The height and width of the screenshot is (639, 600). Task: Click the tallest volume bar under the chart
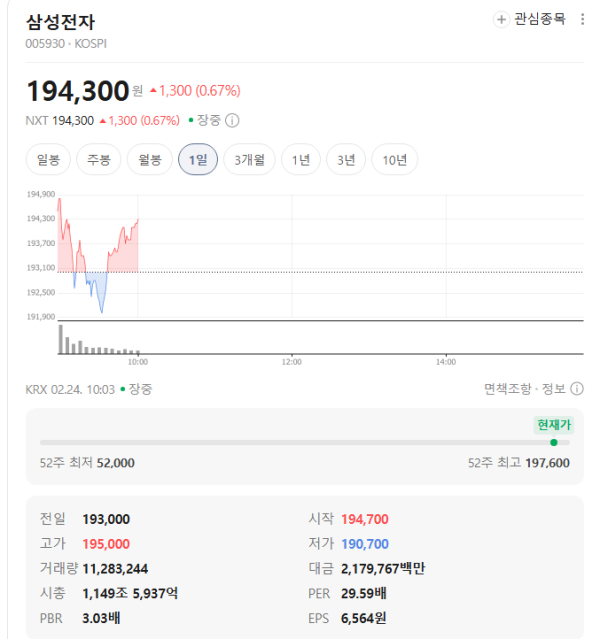60,339
